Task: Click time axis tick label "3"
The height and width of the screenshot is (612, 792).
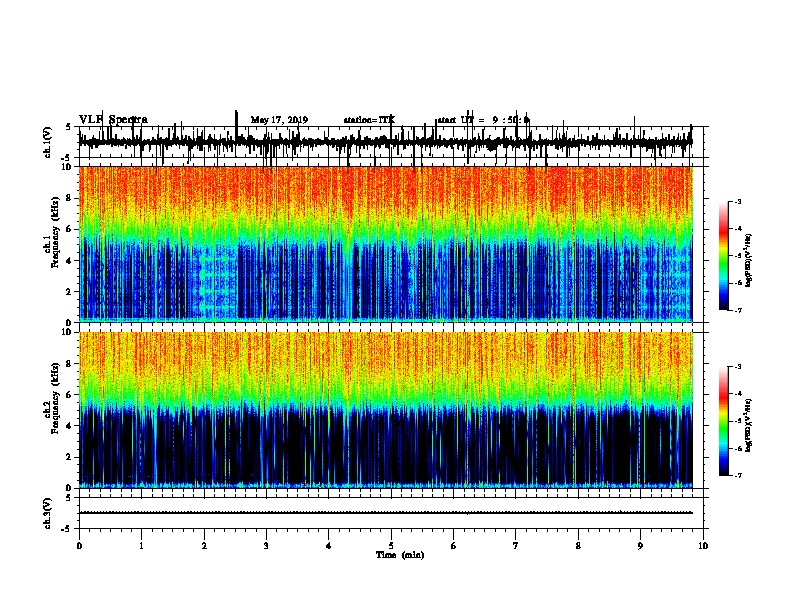Action: tap(266, 546)
